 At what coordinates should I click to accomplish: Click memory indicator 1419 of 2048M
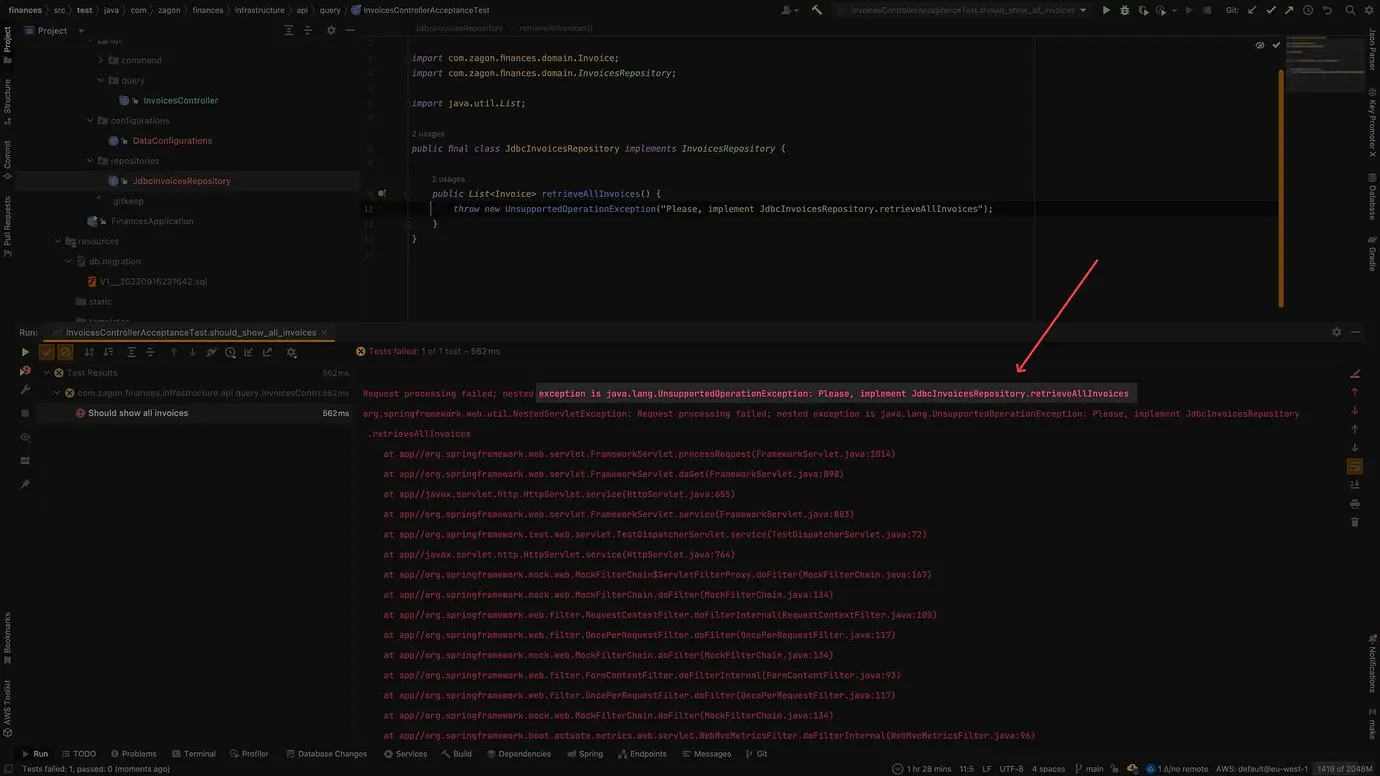click(x=1345, y=769)
